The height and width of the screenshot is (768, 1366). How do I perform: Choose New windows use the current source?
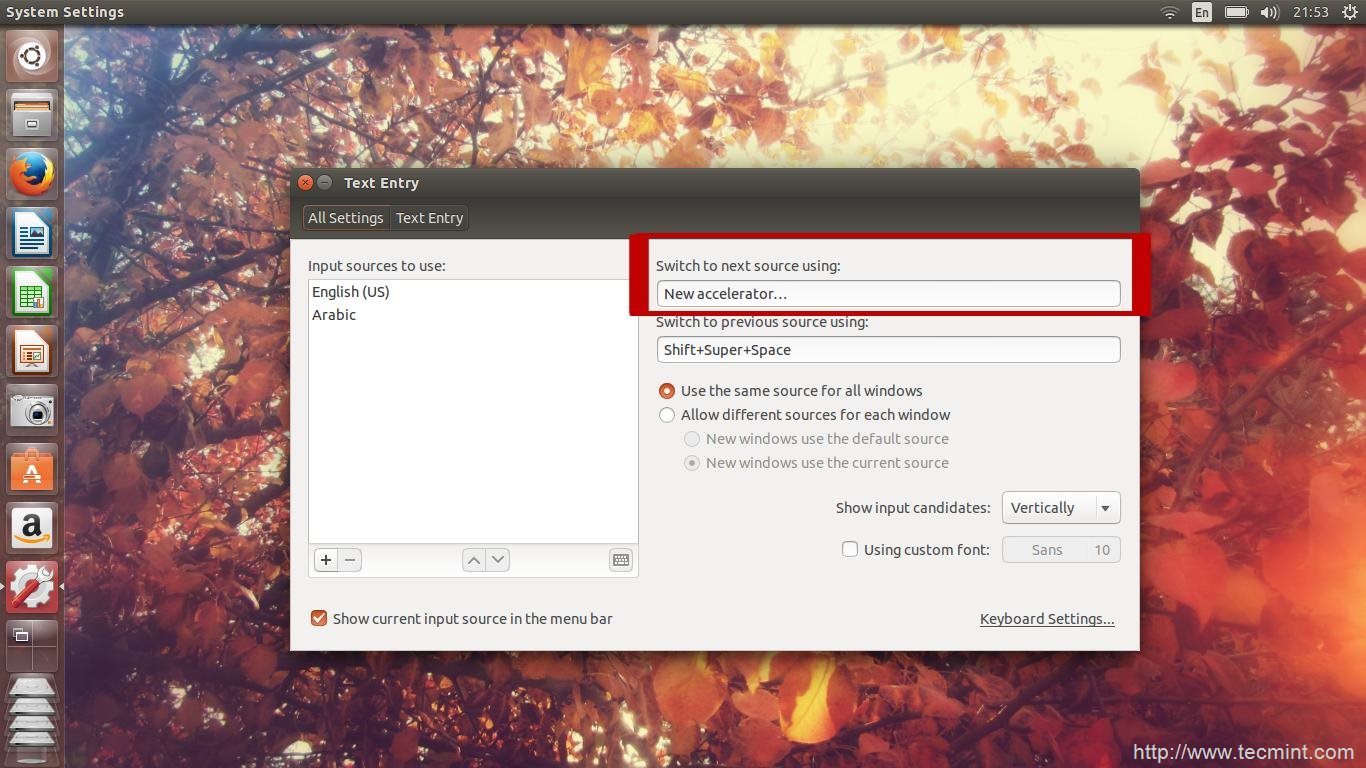[x=816, y=463]
